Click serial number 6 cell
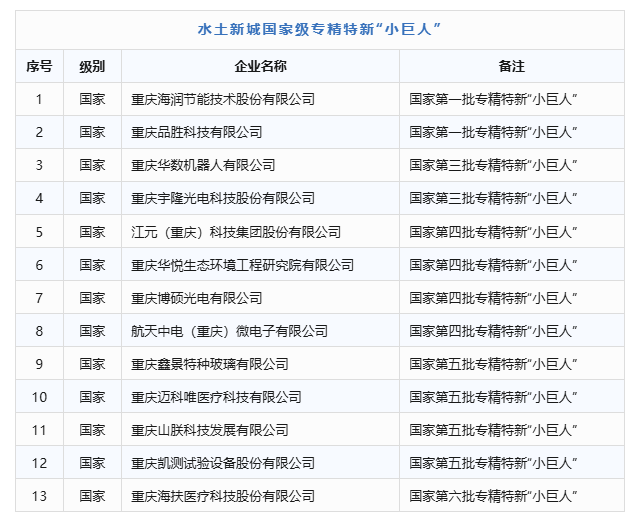 (39, 265)
